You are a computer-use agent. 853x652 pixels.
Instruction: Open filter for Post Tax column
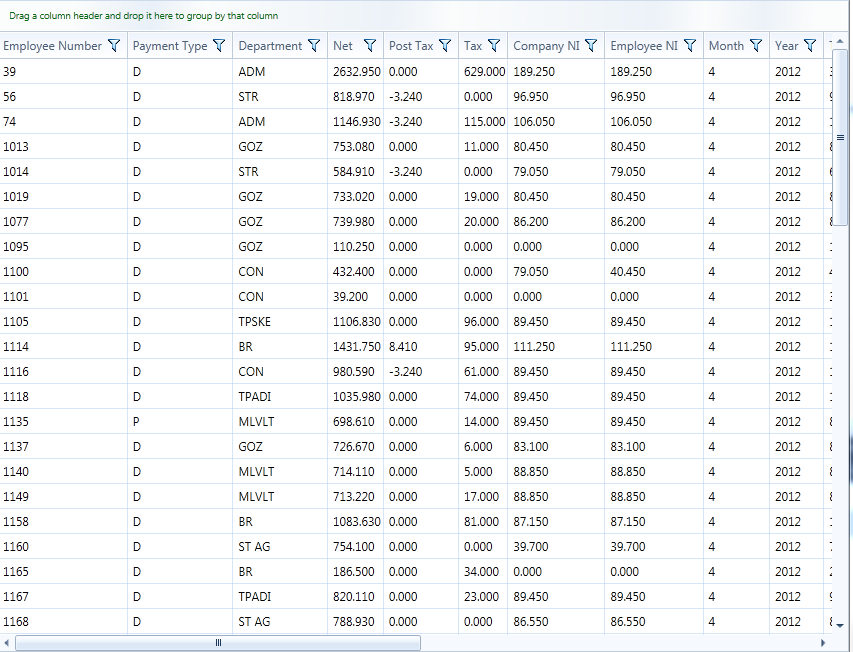pyautogui.click(x=445, y=46)
